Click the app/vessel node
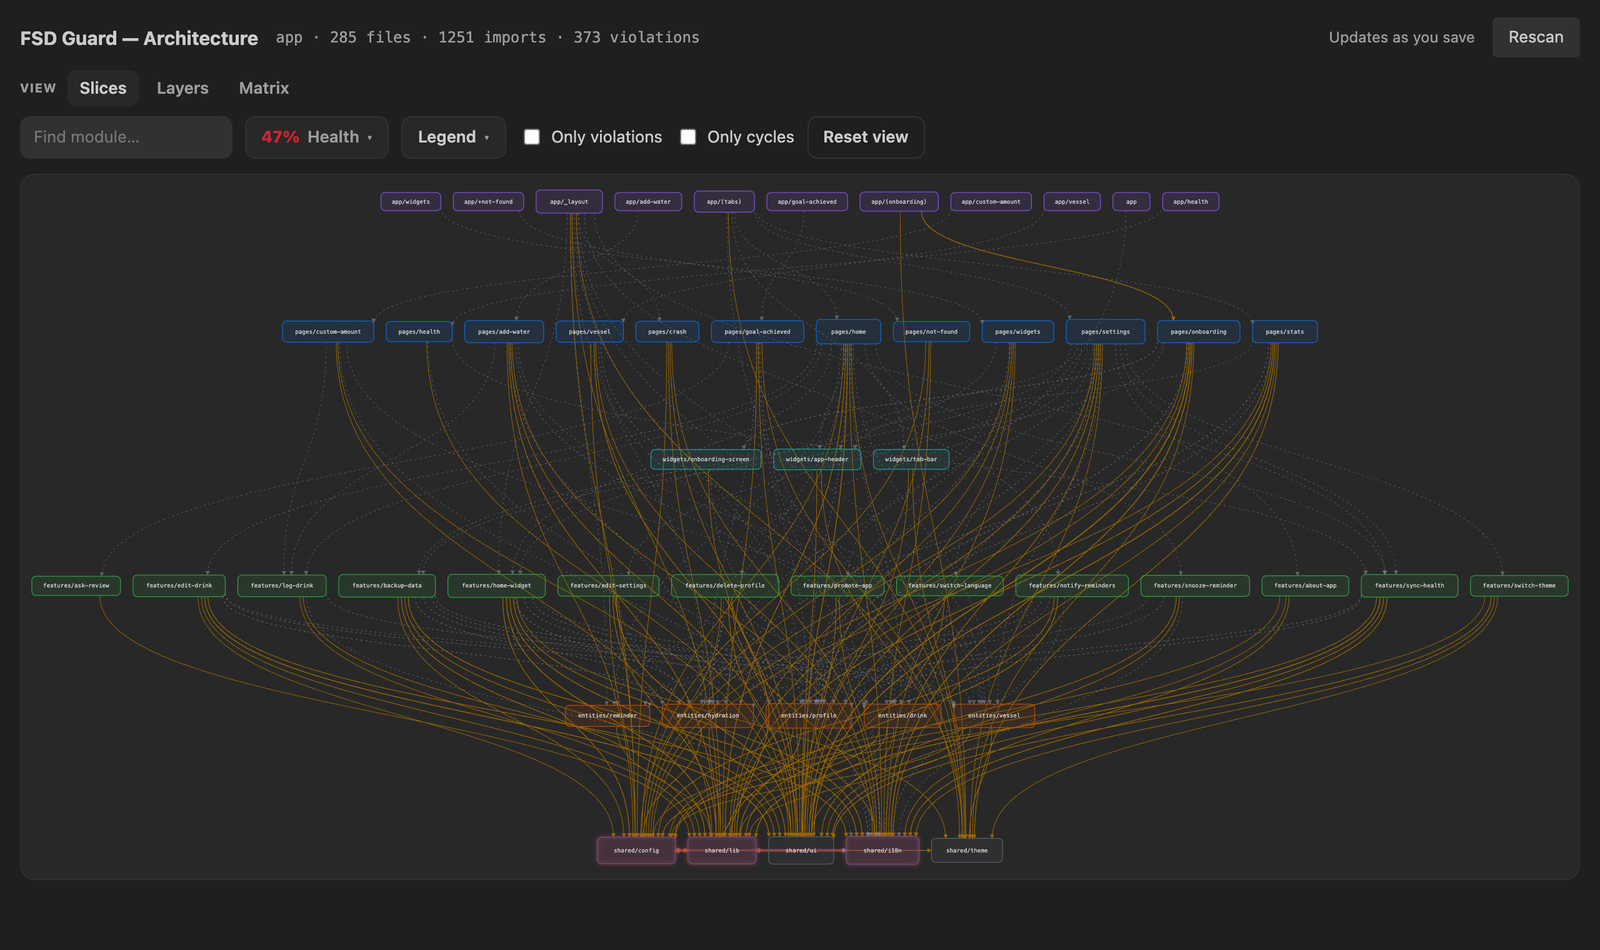Image resolution: width=1600 pixels, height=950 pixels. (1072, 202)
